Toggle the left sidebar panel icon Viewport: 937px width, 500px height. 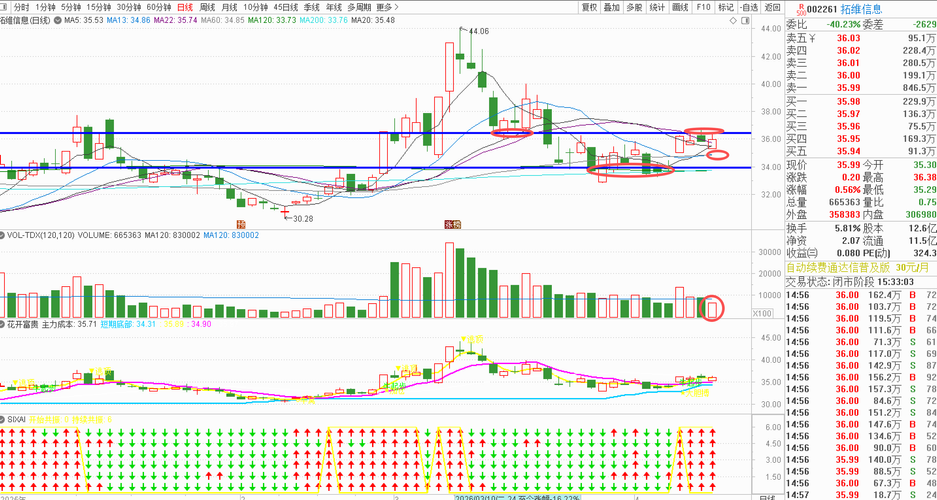5,7
